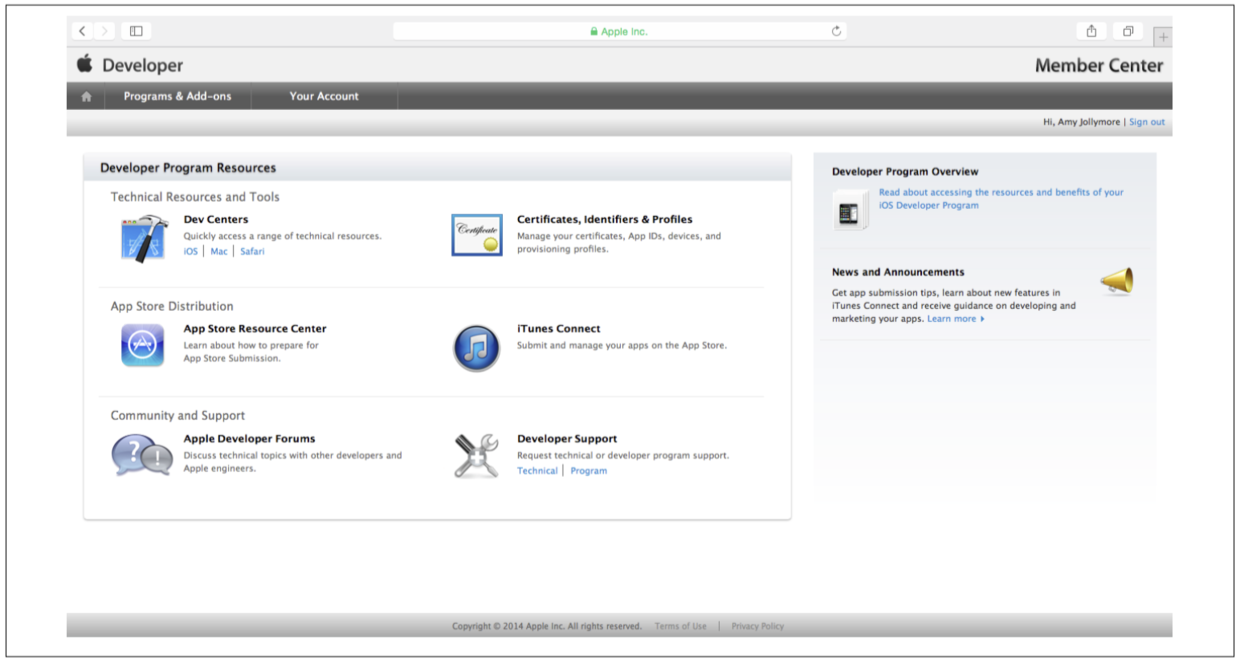Open the Certificates, Identifiers & Profiles icon
Image resolution: width=1240 pixels, height=663 pixels.
tap(476, 235)
